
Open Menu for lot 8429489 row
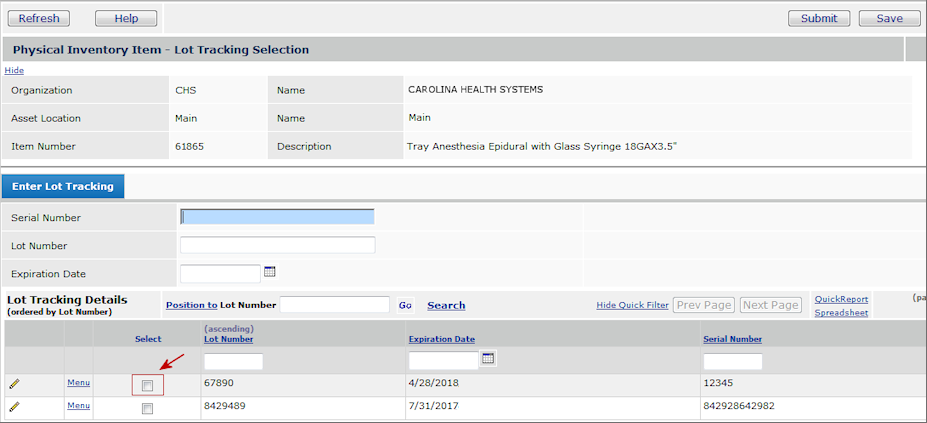(78, 405)
